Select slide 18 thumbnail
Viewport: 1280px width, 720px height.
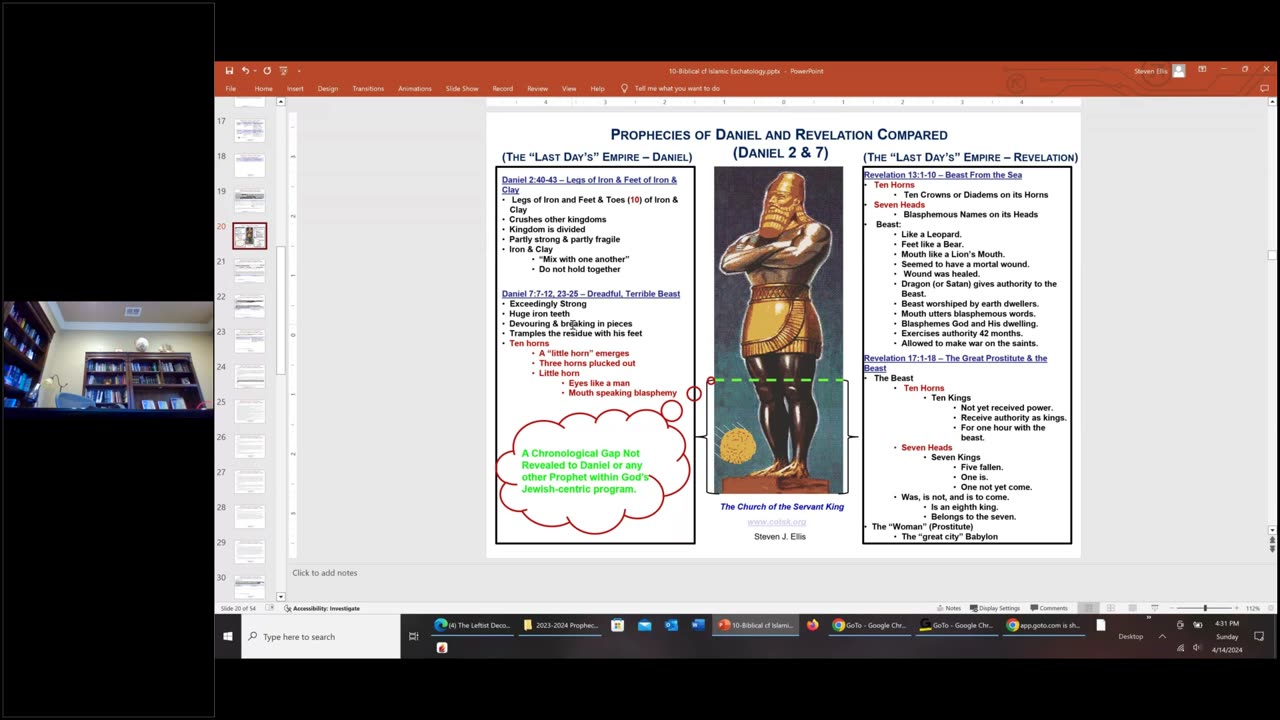point(250,165)
